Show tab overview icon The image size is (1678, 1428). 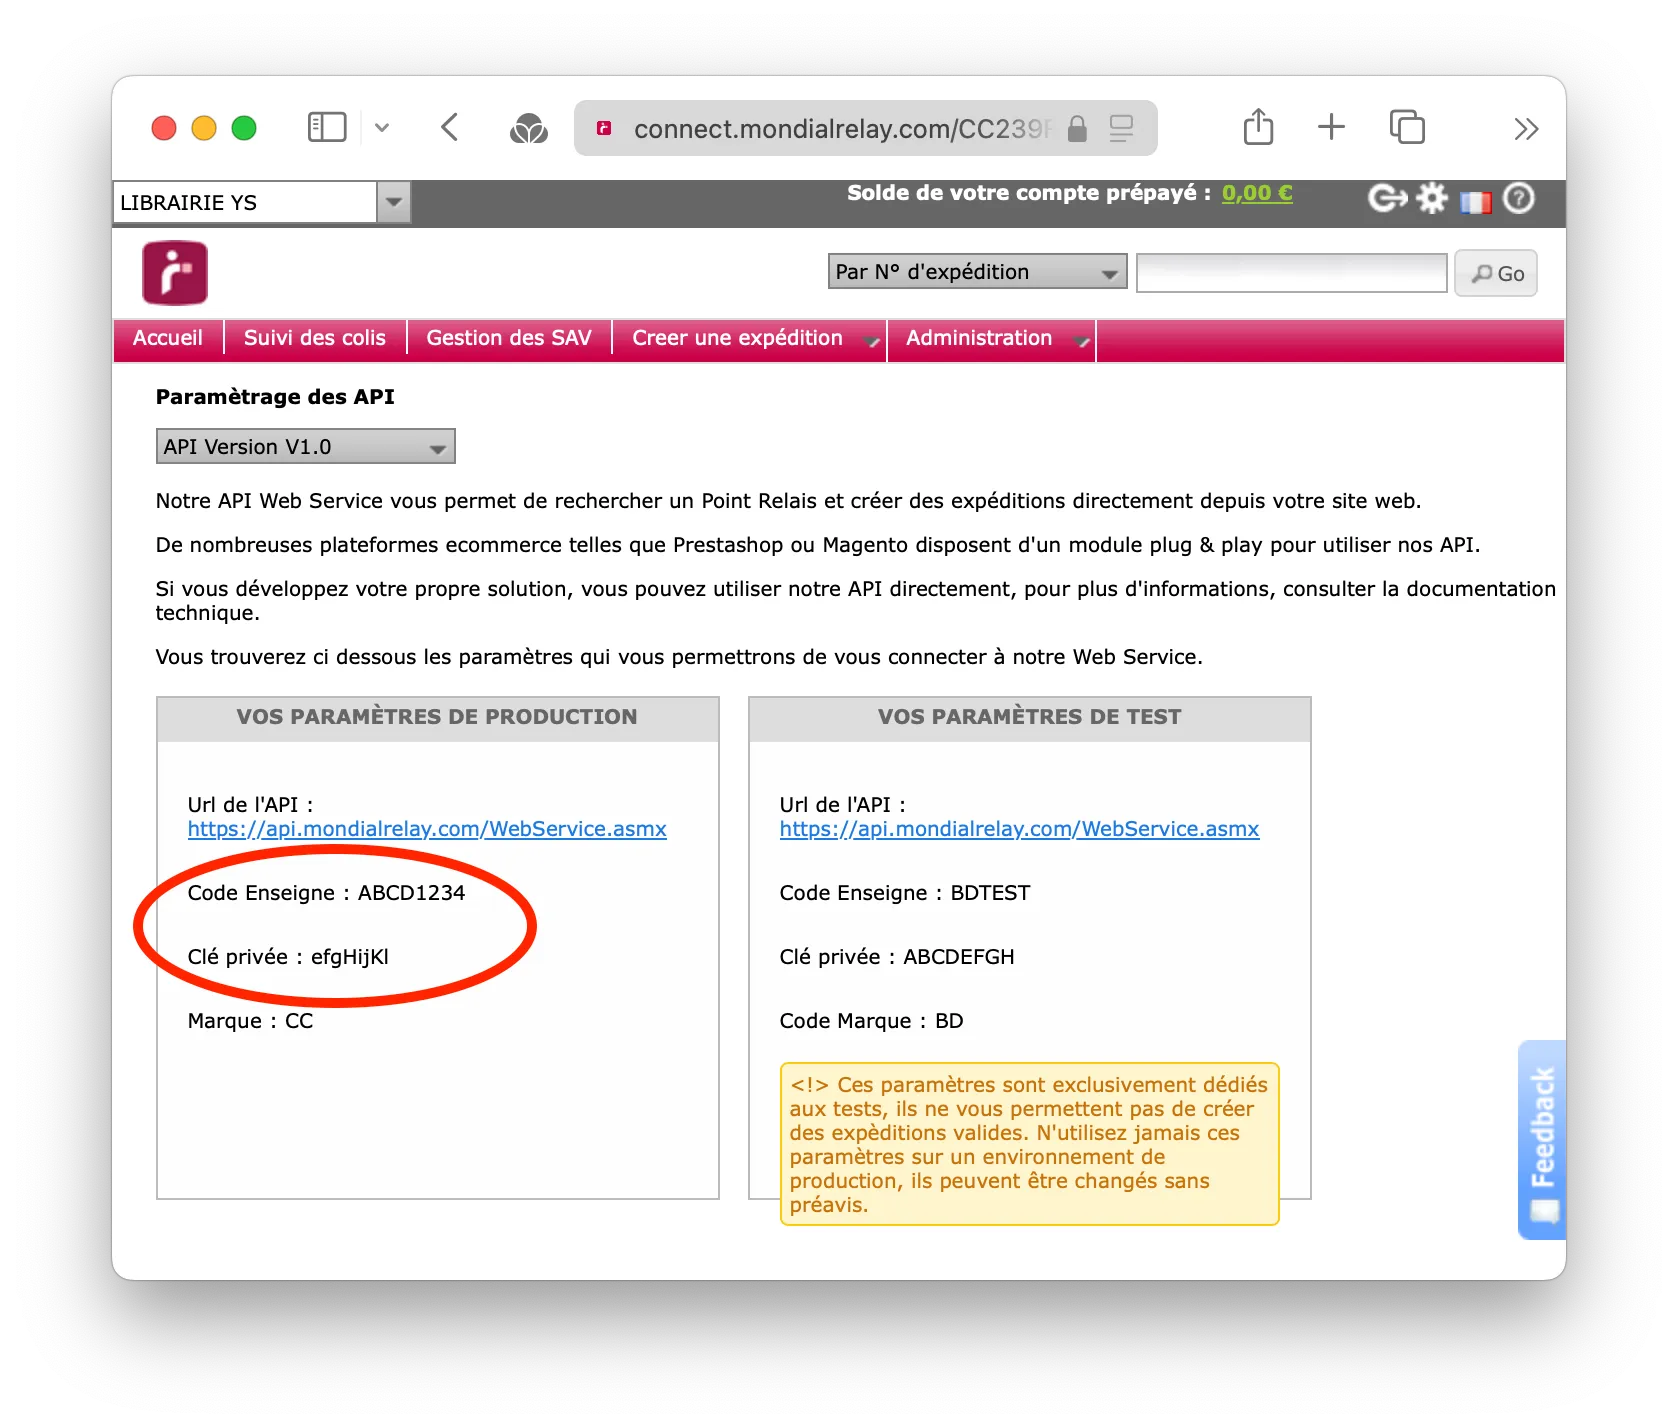1407,127
